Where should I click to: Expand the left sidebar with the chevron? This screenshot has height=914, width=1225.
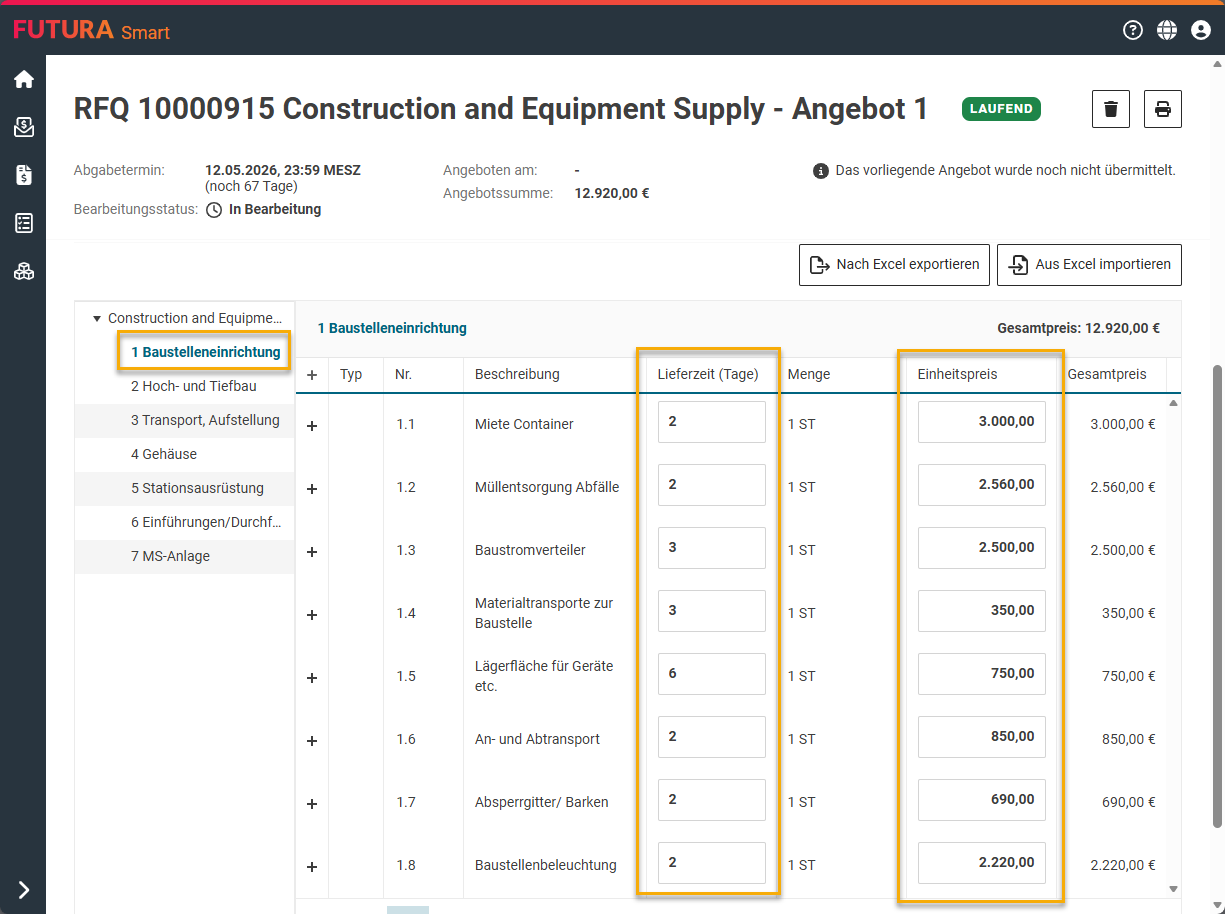23,890
